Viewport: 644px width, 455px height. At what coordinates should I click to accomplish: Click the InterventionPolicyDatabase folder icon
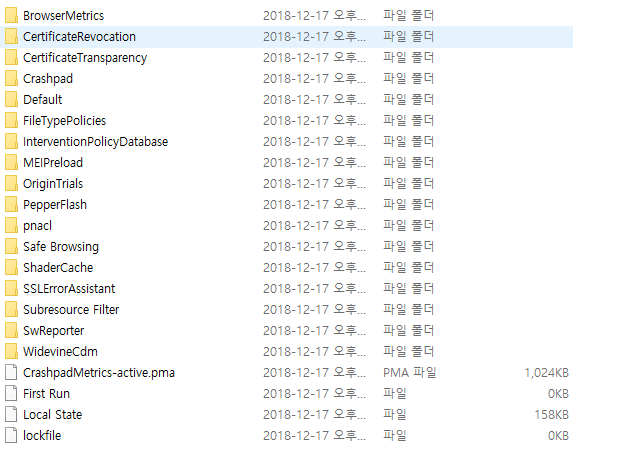(11, 142)
